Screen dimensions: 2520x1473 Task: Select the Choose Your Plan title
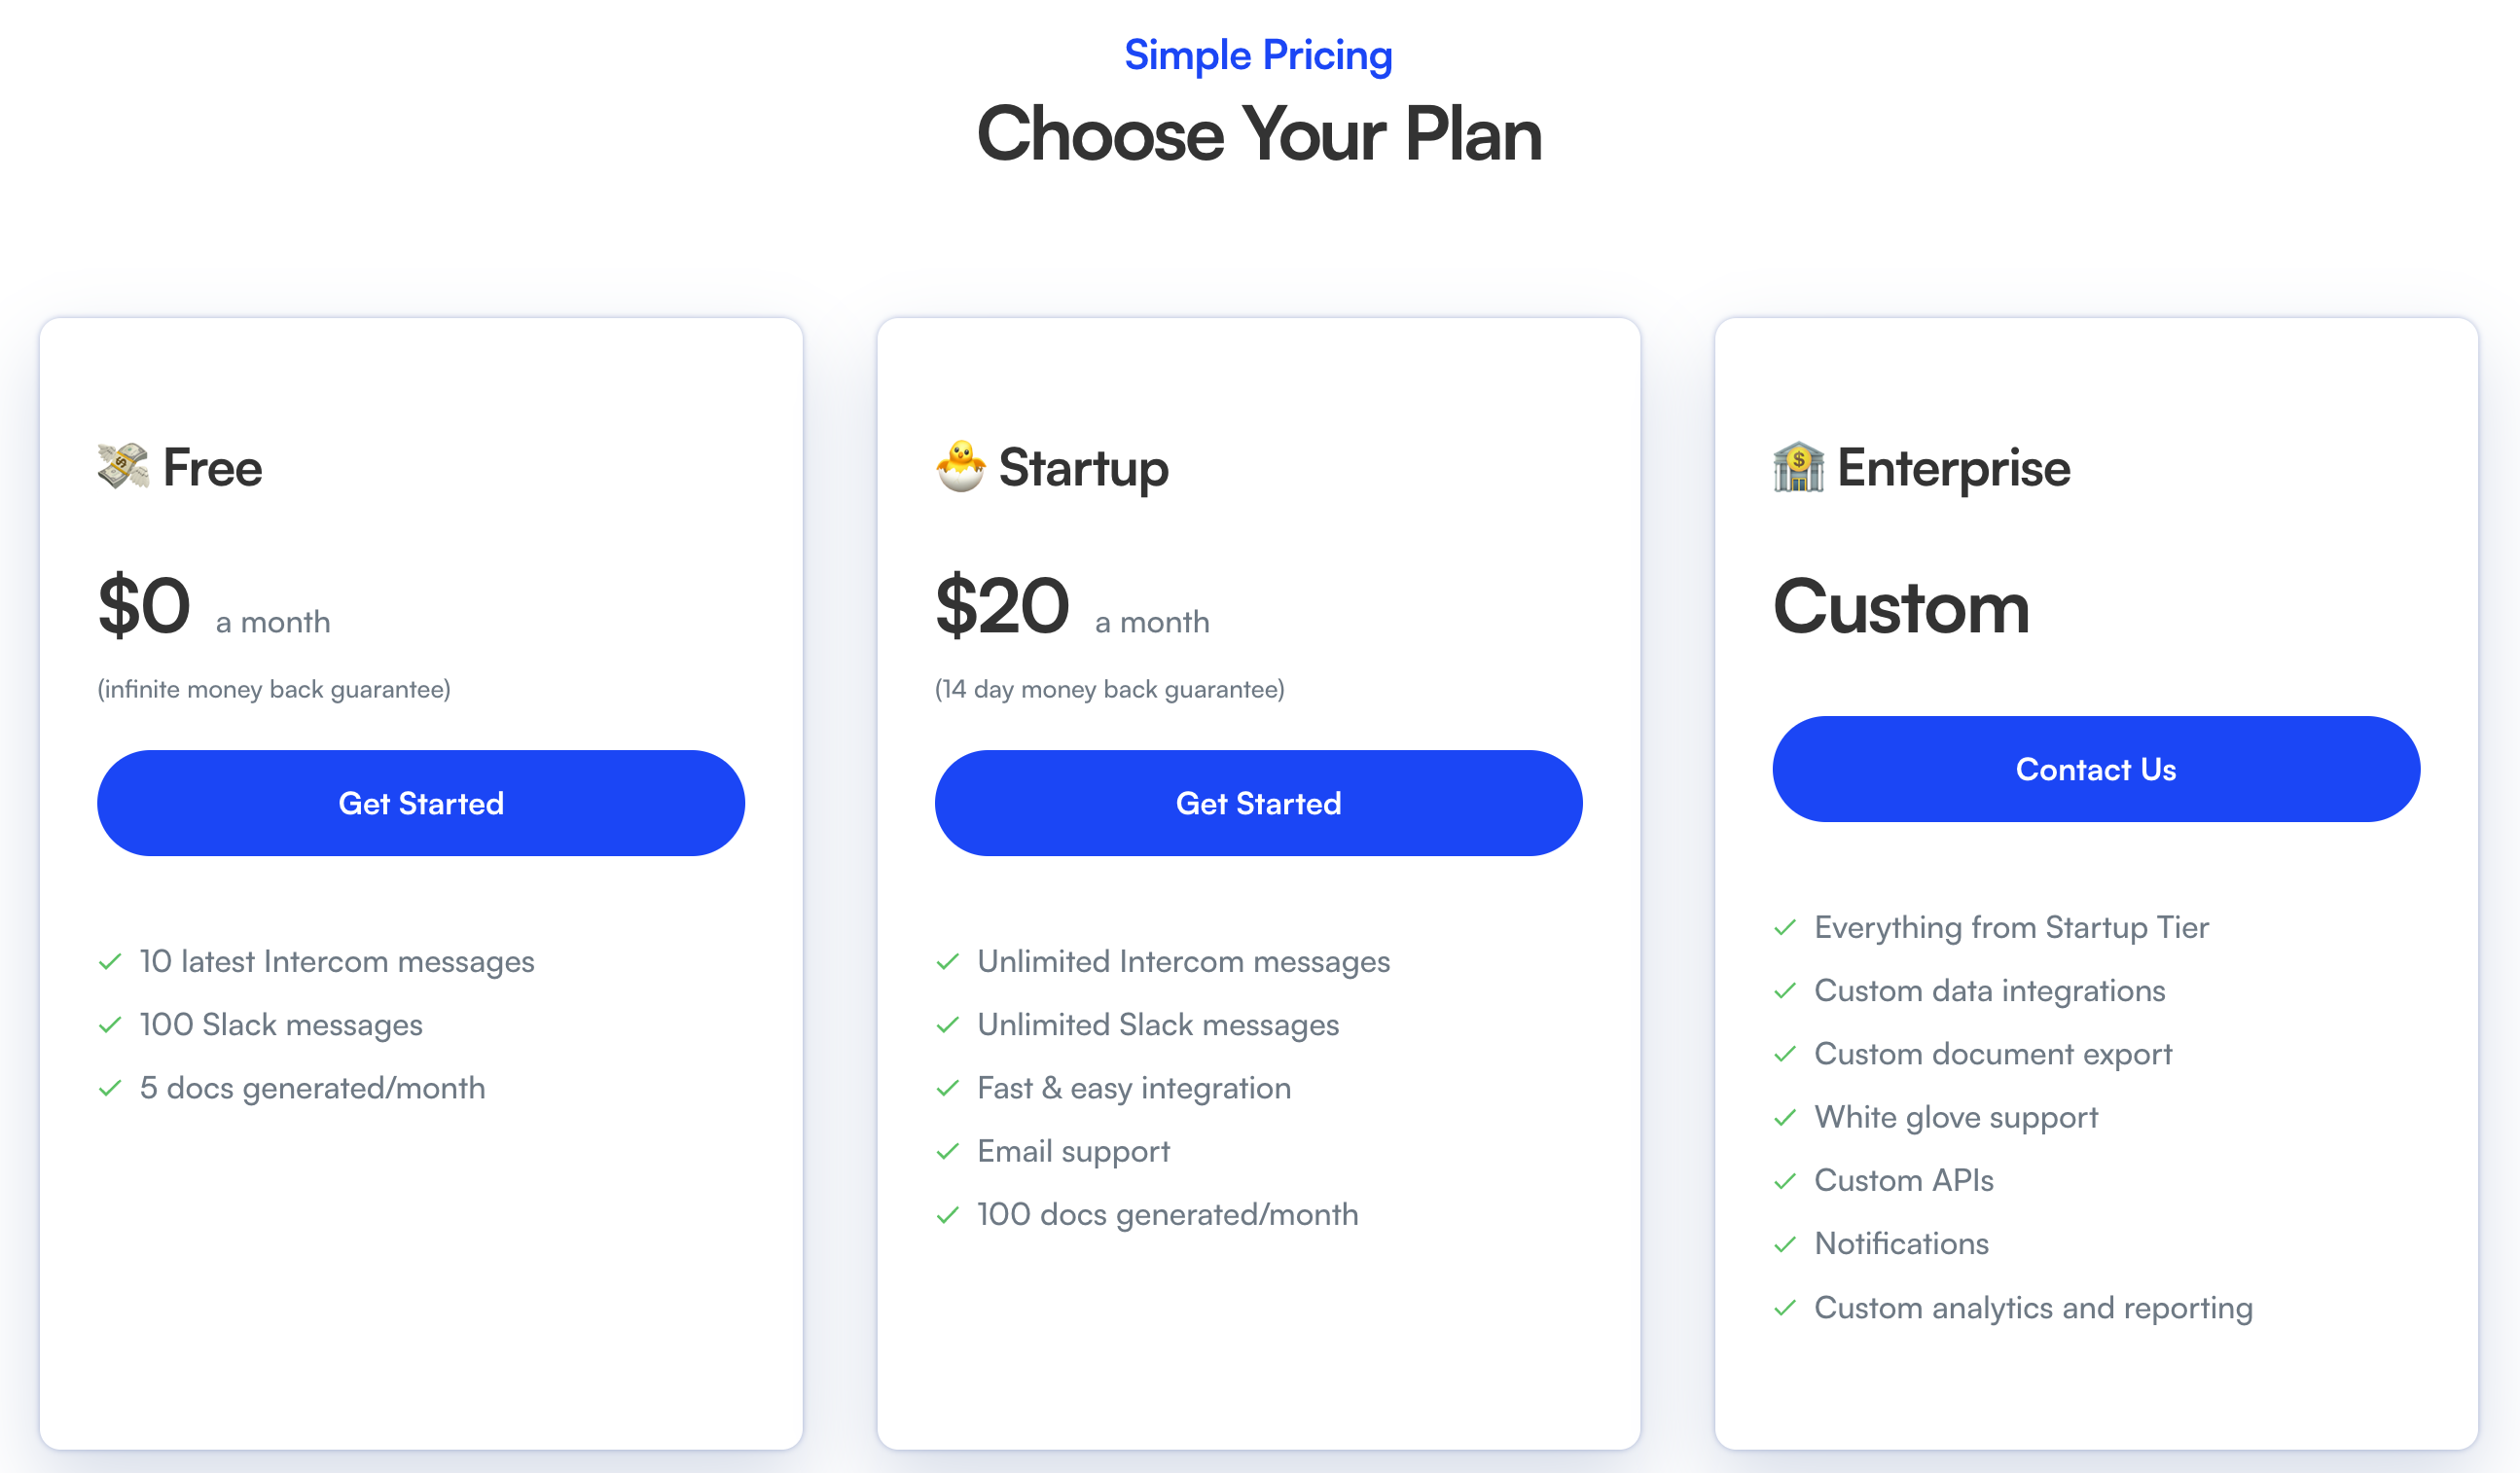pos(1259,134)
